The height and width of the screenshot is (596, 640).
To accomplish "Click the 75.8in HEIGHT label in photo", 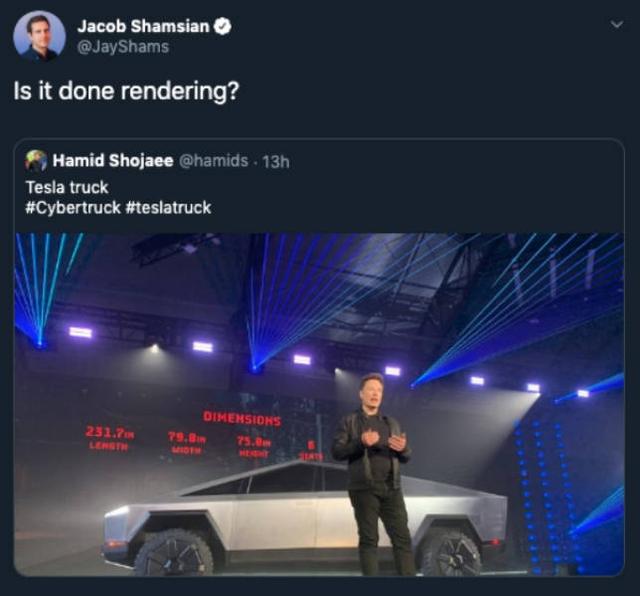I will 253,442.
